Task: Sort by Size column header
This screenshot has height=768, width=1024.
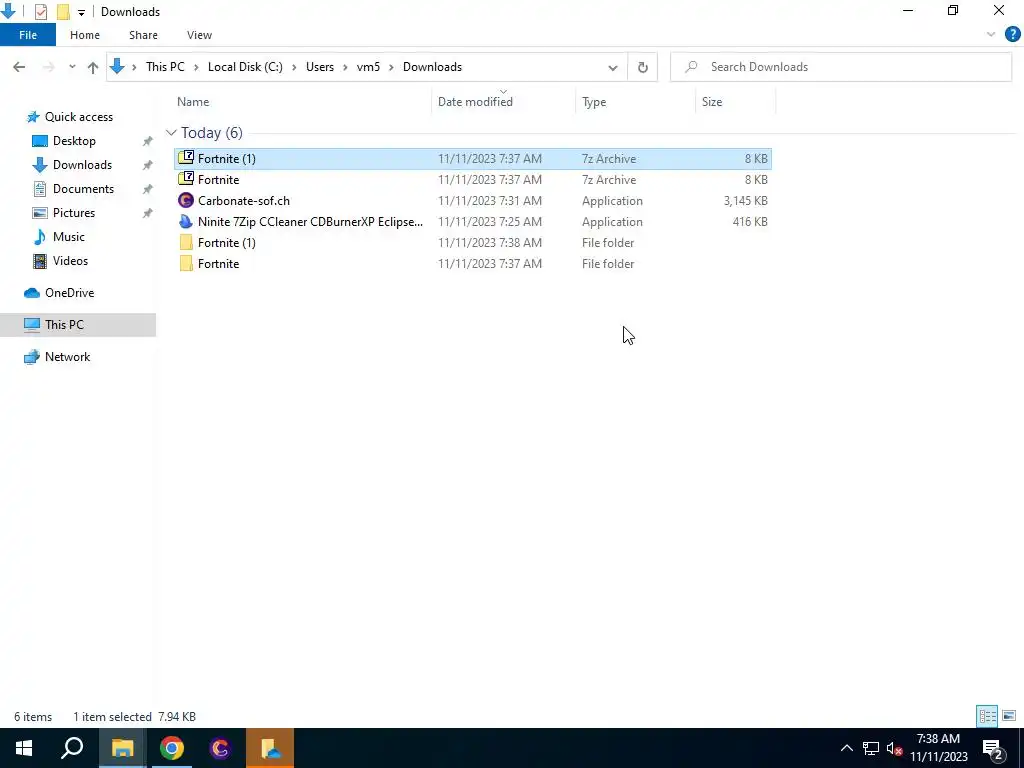Action: pos(712,102)
